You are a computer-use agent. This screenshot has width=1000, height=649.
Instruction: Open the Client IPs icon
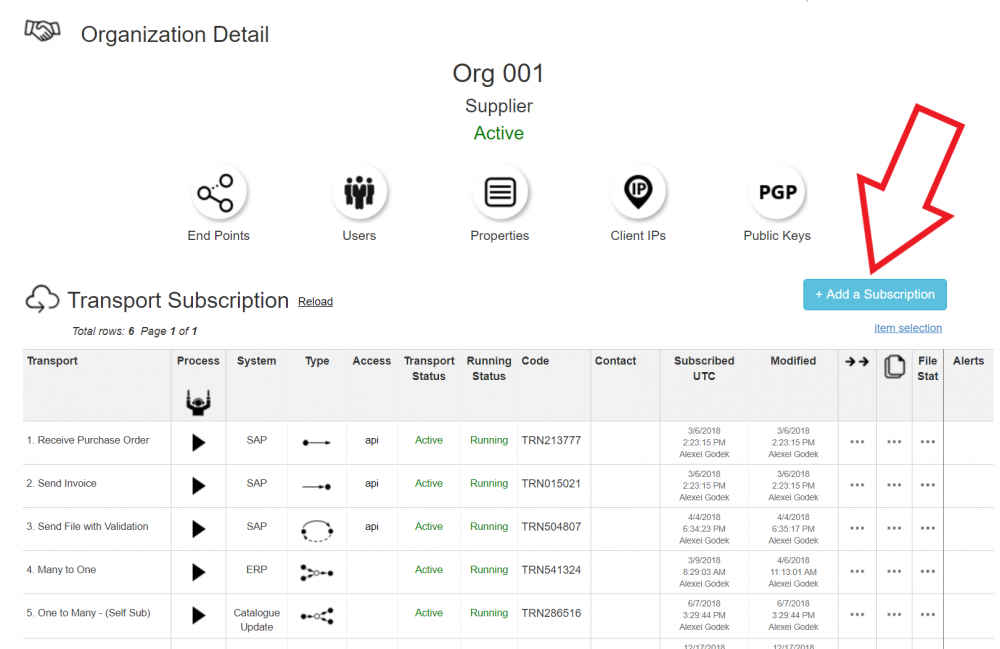638,192
